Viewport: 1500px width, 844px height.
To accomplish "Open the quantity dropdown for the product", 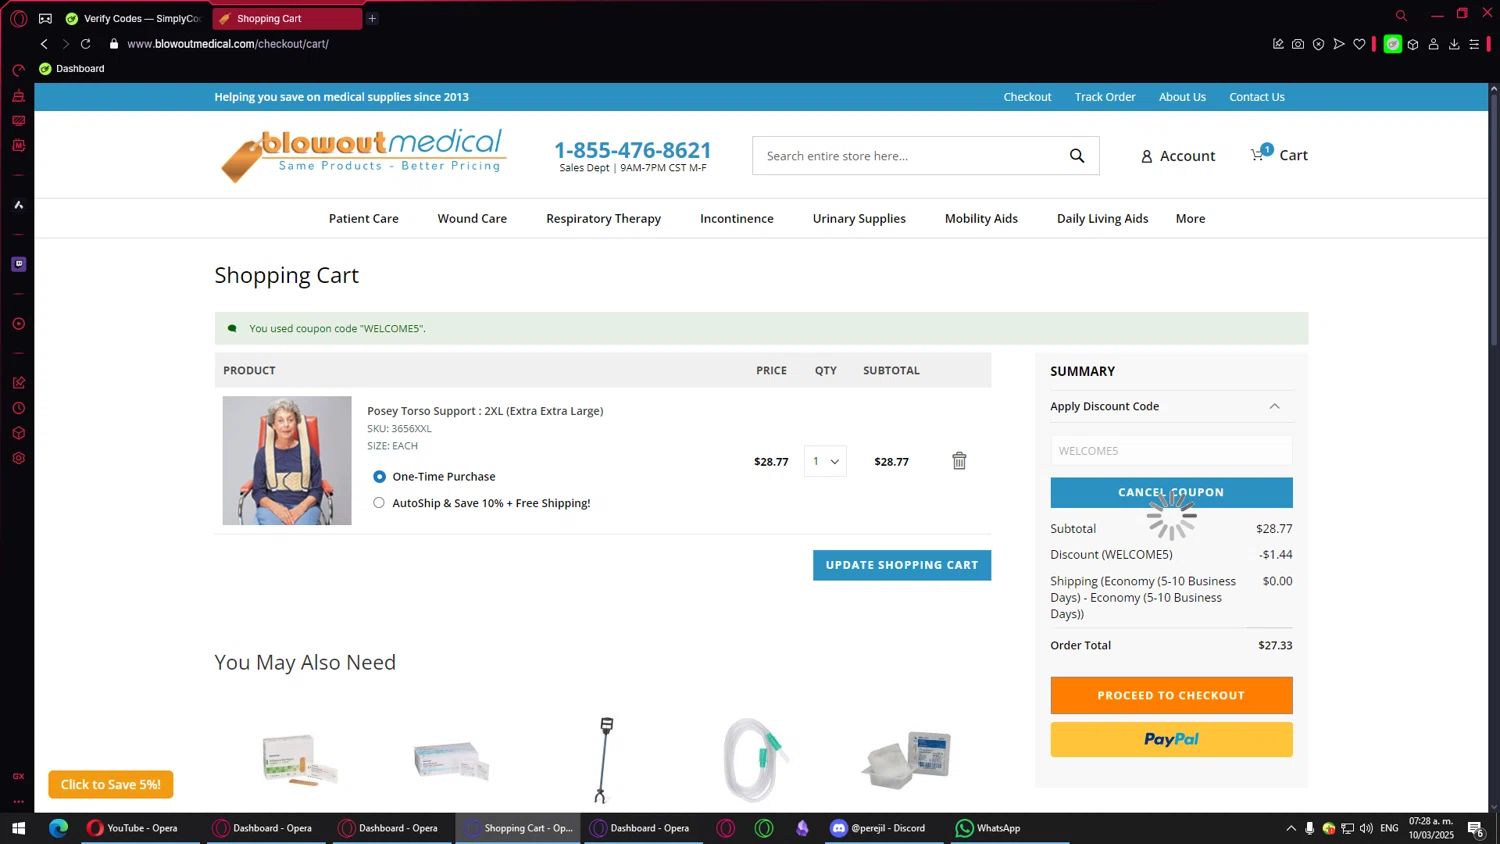I will coord(825,461).
